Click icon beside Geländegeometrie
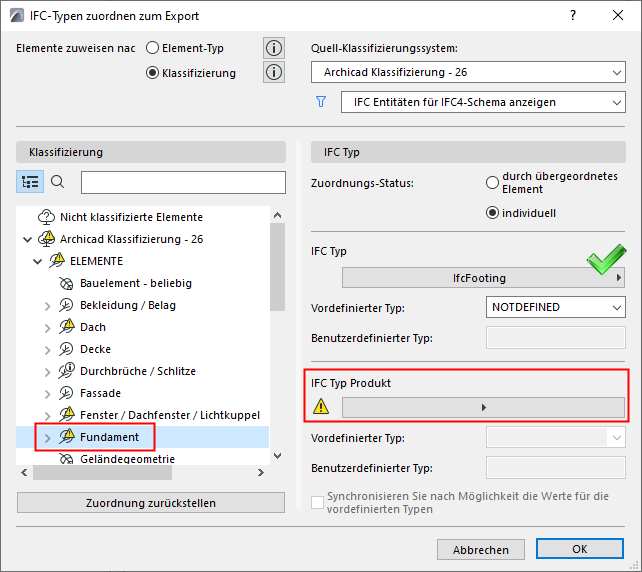Image resolution: width=642 pixels, height=572 pixels. click(66, 459)
